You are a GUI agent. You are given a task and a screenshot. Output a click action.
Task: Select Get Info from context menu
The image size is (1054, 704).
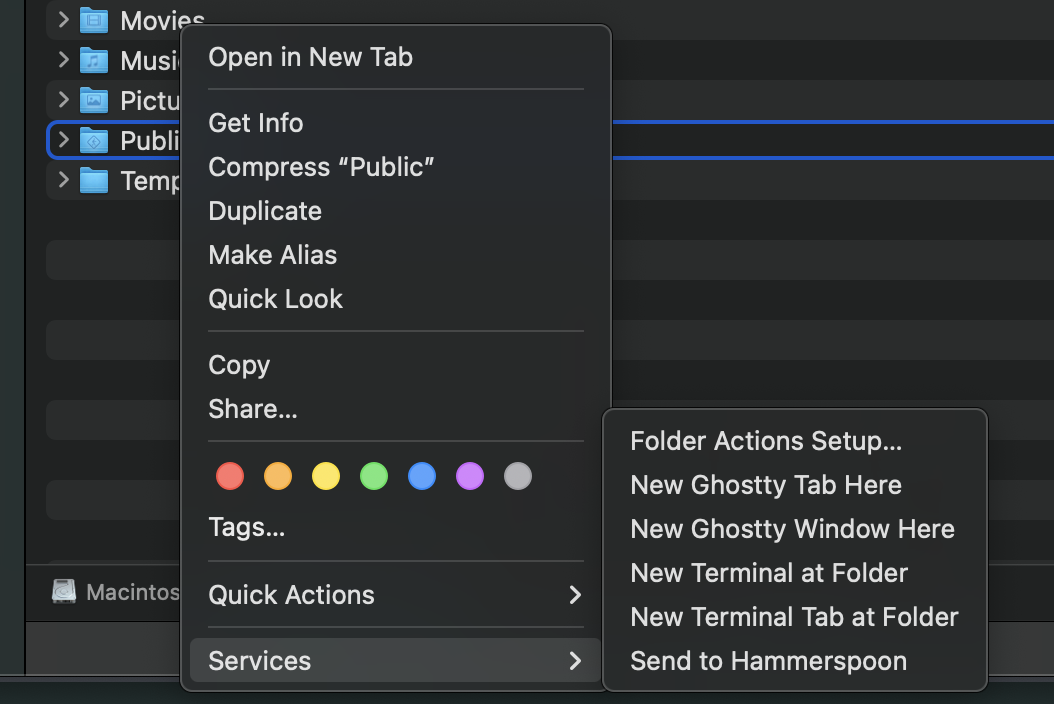[256, 123]
